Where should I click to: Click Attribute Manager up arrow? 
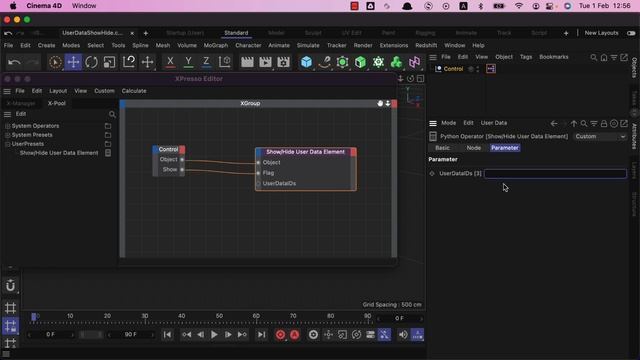point(574,123)
